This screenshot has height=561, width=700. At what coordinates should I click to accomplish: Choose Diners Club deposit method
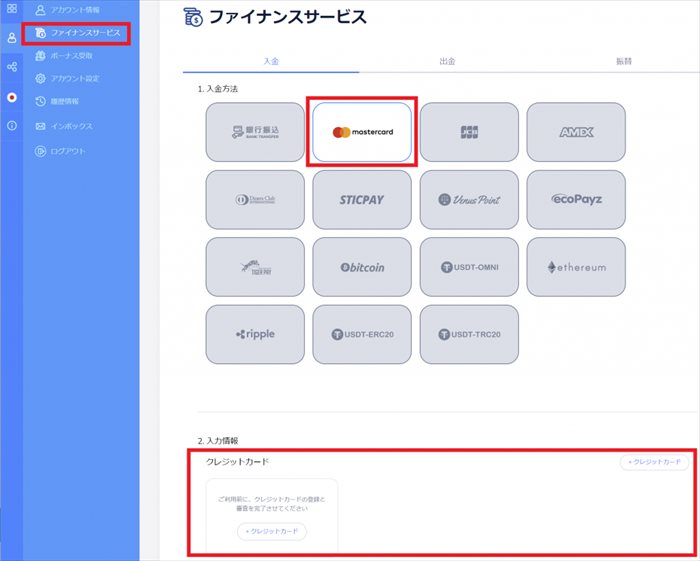pos(255,199)
